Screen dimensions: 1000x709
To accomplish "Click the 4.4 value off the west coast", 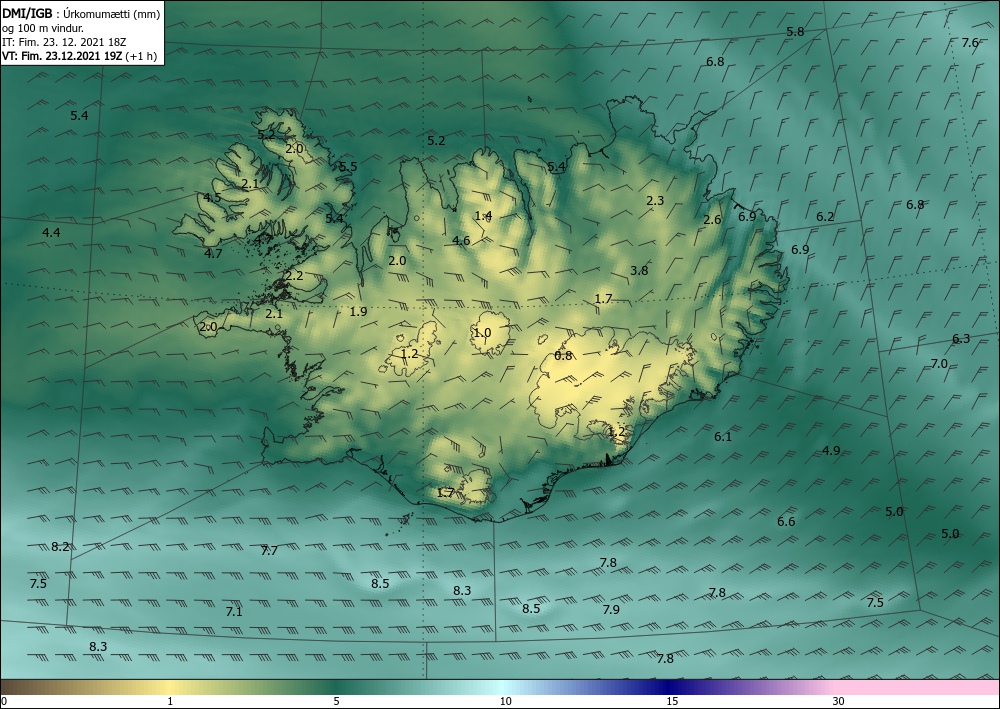I will tap(51, 233).
